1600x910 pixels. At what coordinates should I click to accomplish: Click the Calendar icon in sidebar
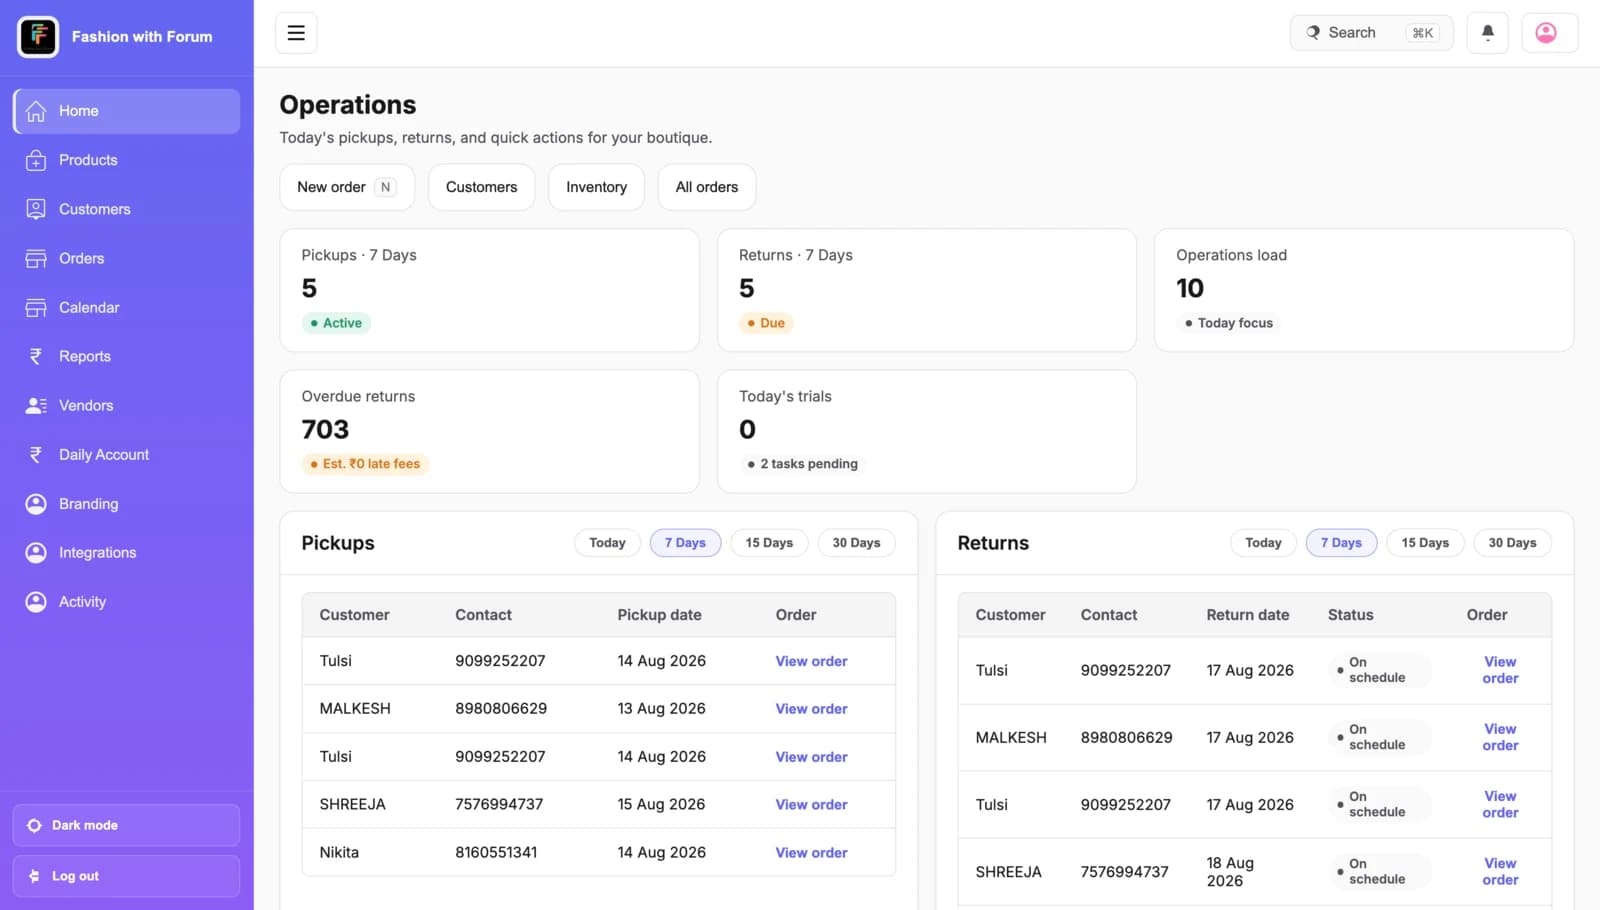(36, 307)
